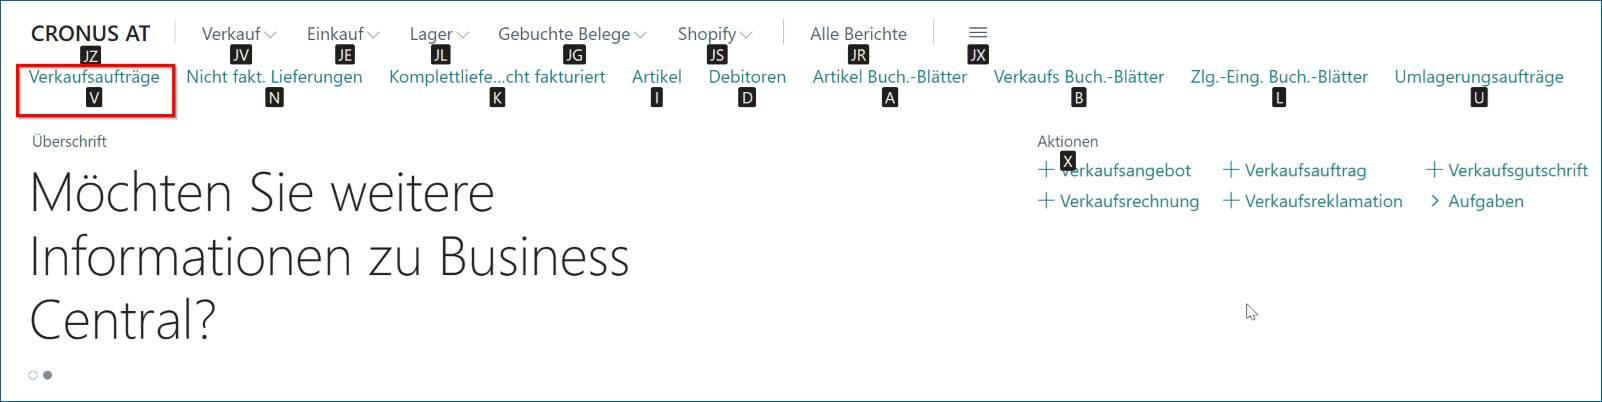The image size is (1602, 402).
Task: Open the Shopify menu
Action: point(714,34)
